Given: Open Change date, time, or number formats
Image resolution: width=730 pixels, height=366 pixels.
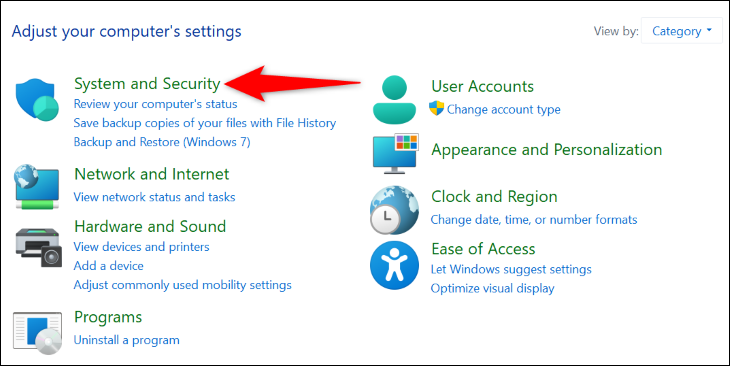Looking at the screenshot, I should [534, 219].
